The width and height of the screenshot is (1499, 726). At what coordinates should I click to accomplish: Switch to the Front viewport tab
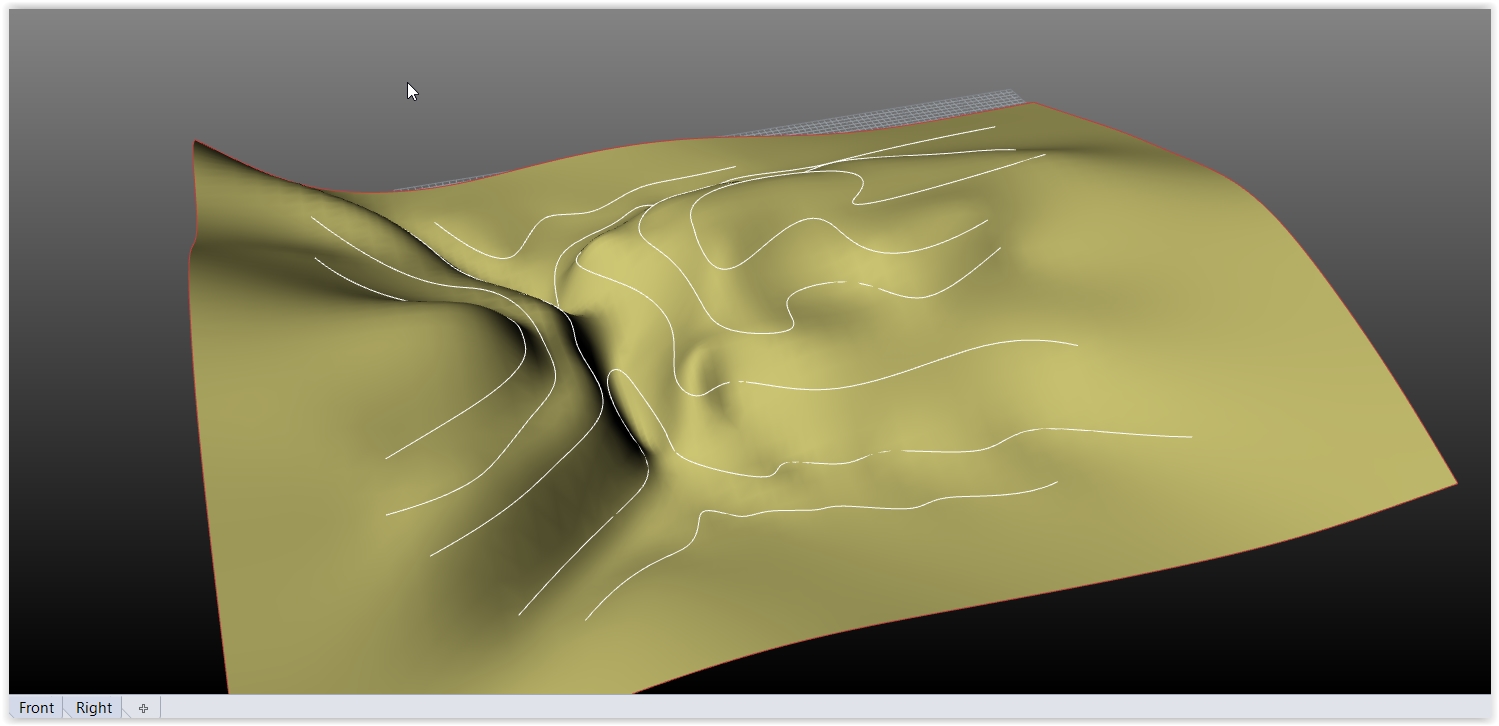tap(37, 707)
